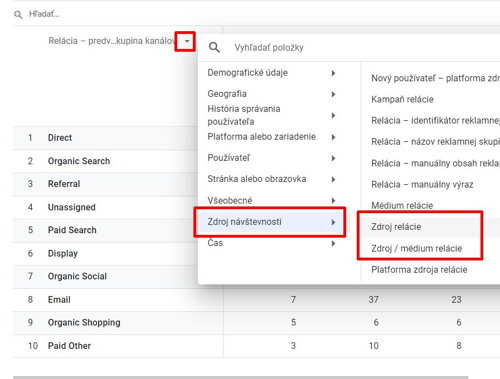Select Relácia – názov reklamnej skupiny
The height and width of the screenshot is (379, 500).
[x=435, y=142]
